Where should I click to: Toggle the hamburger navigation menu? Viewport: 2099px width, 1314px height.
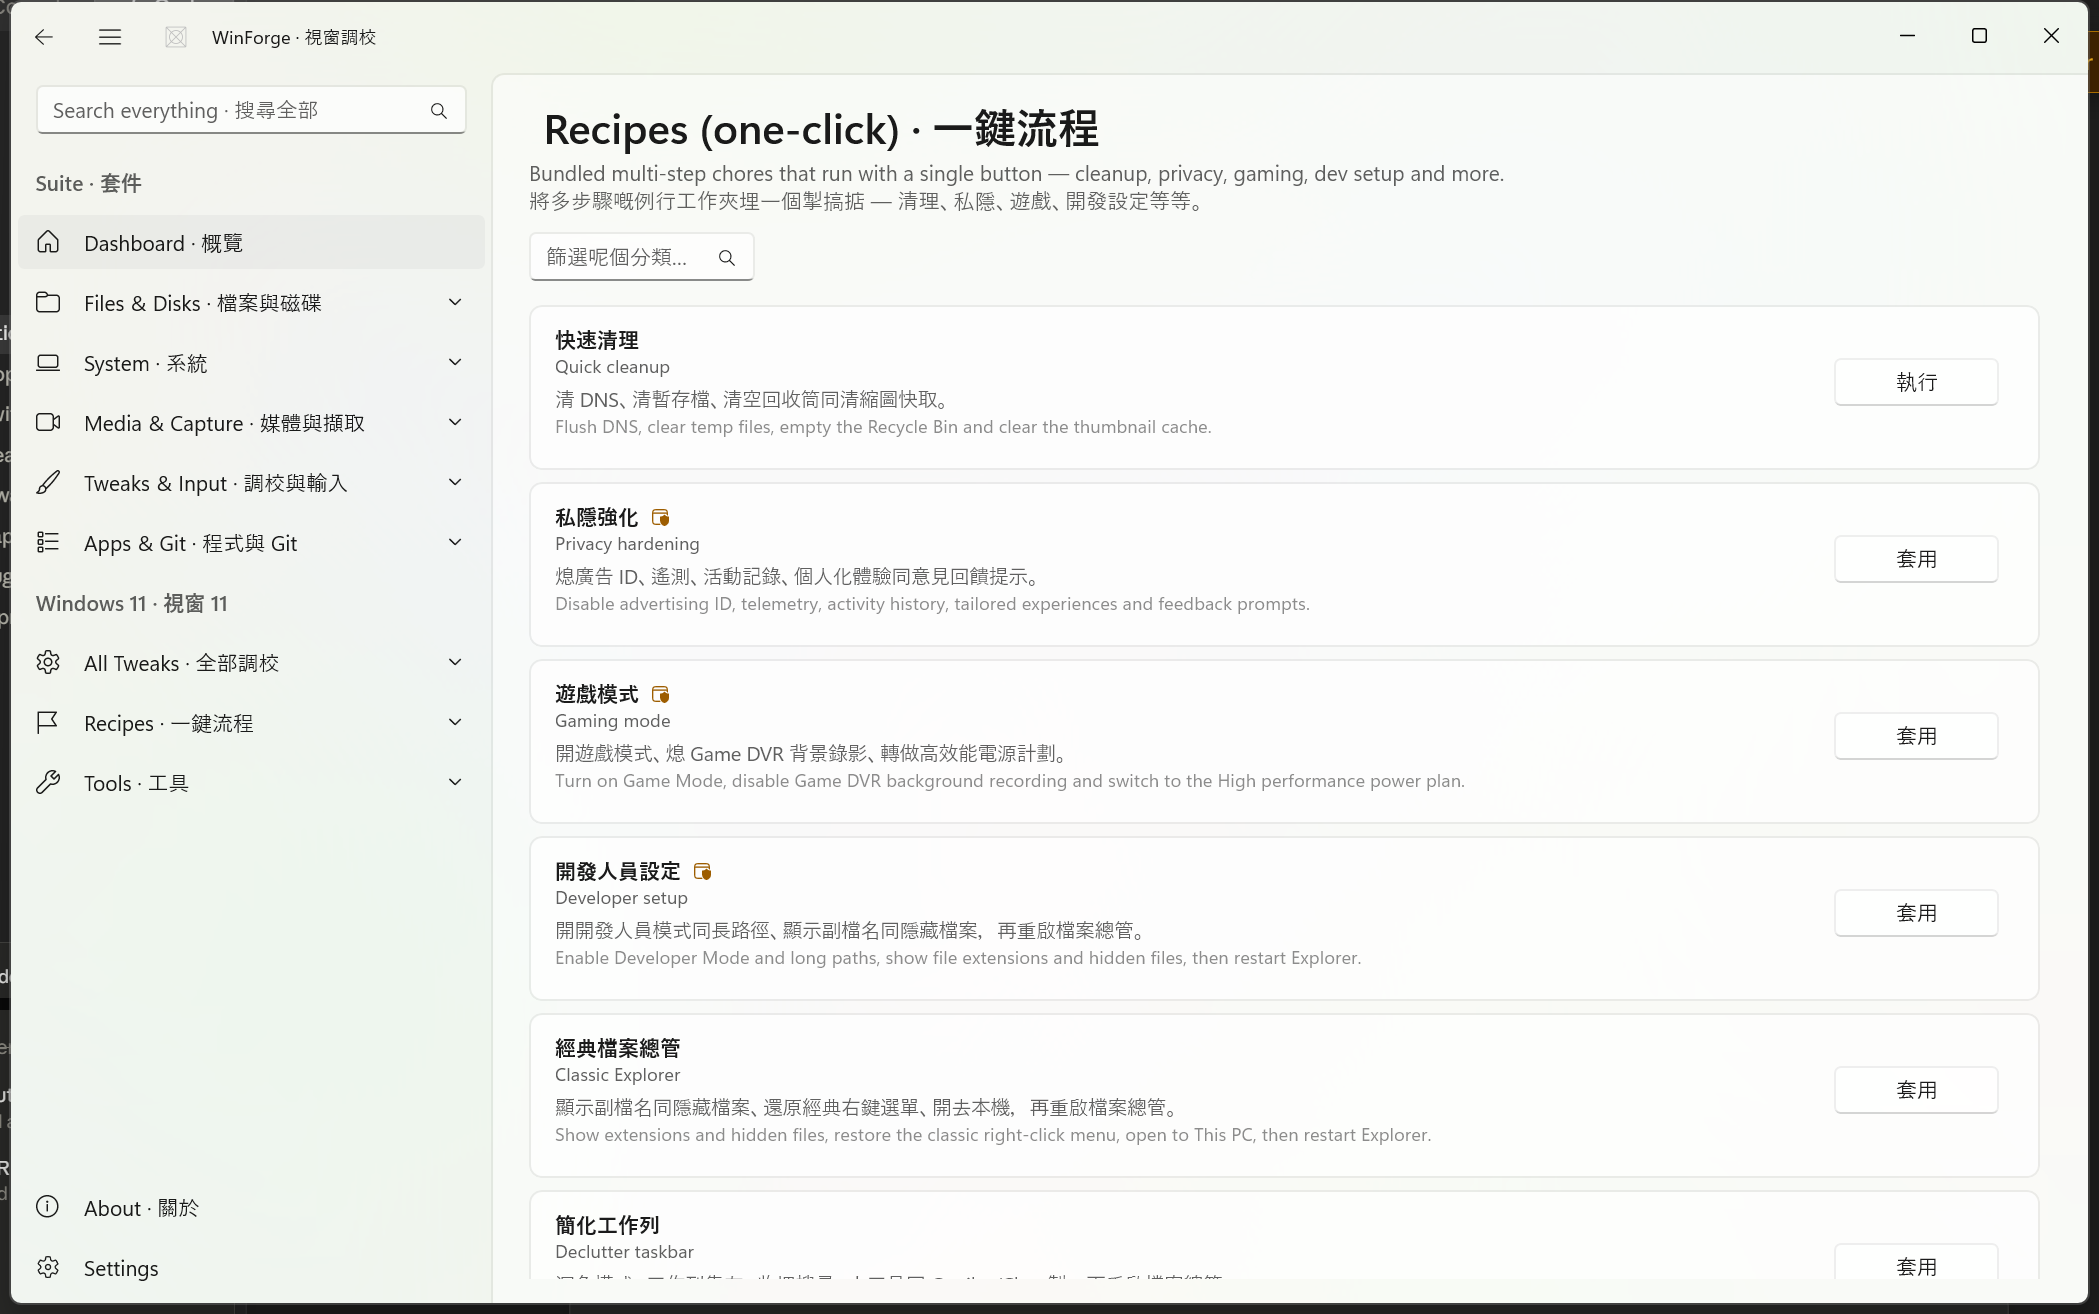(110, 37)
